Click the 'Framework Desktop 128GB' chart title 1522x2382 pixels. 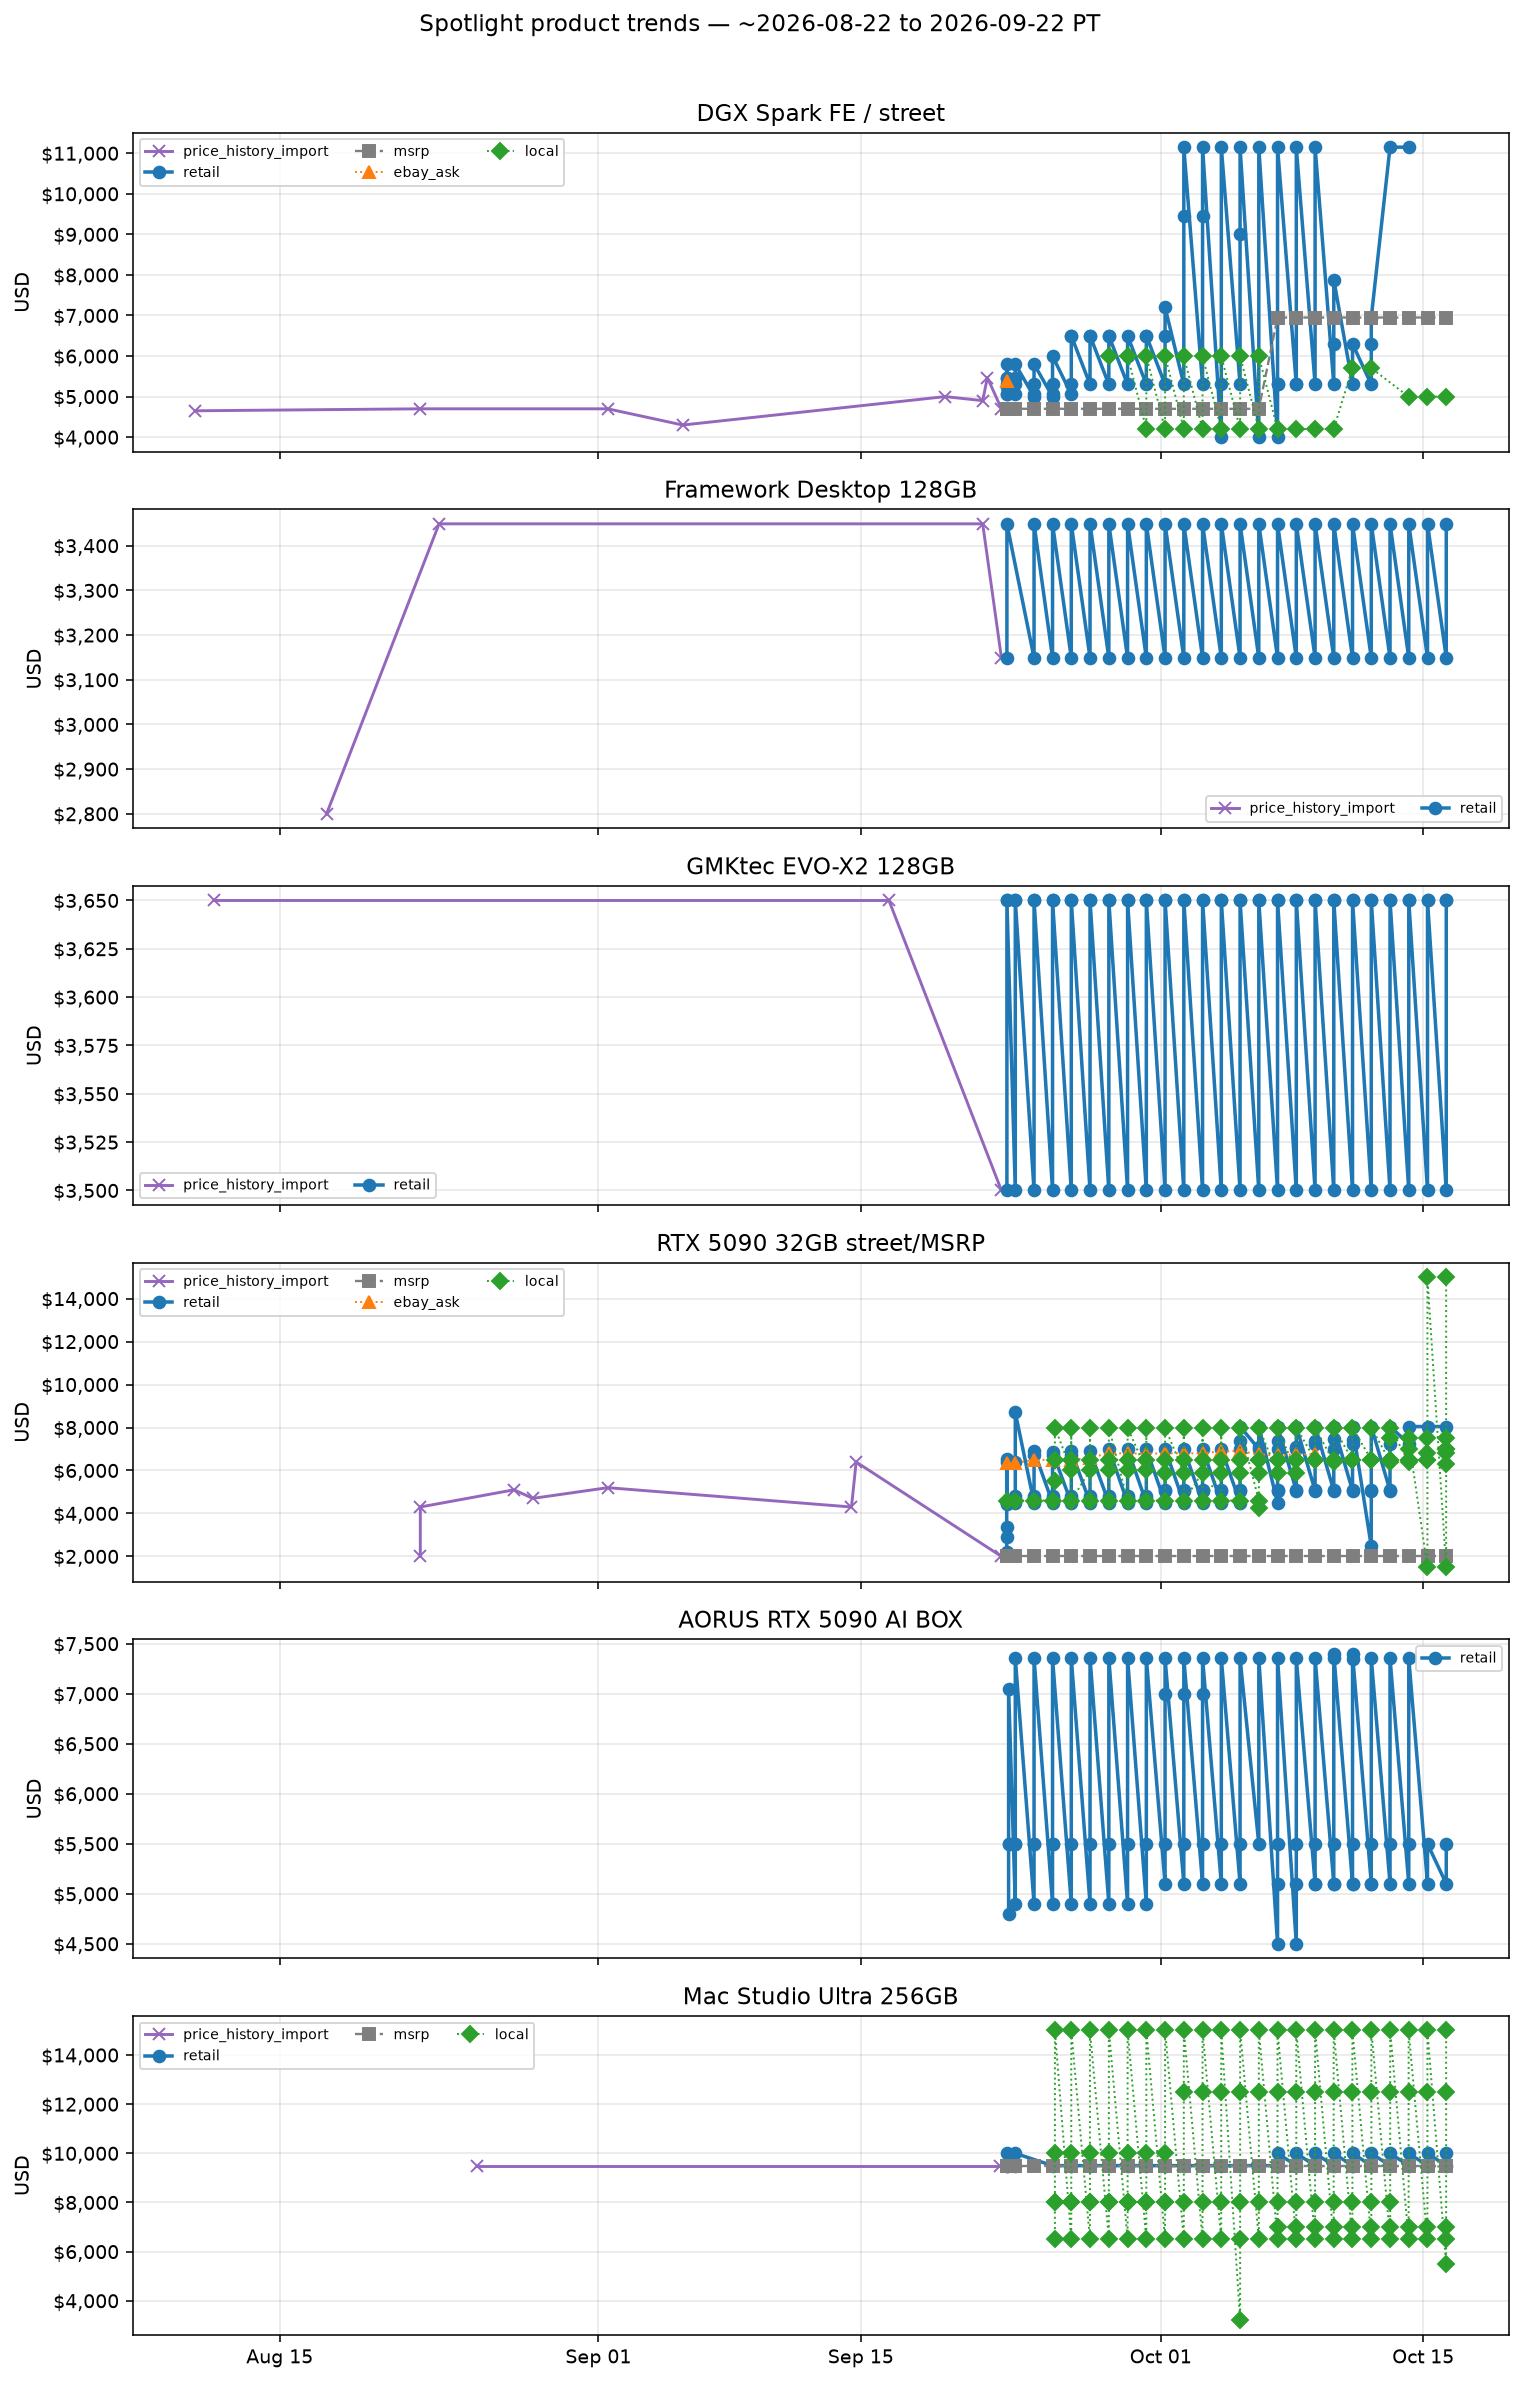pyautogui.click(x=820, y=490)
